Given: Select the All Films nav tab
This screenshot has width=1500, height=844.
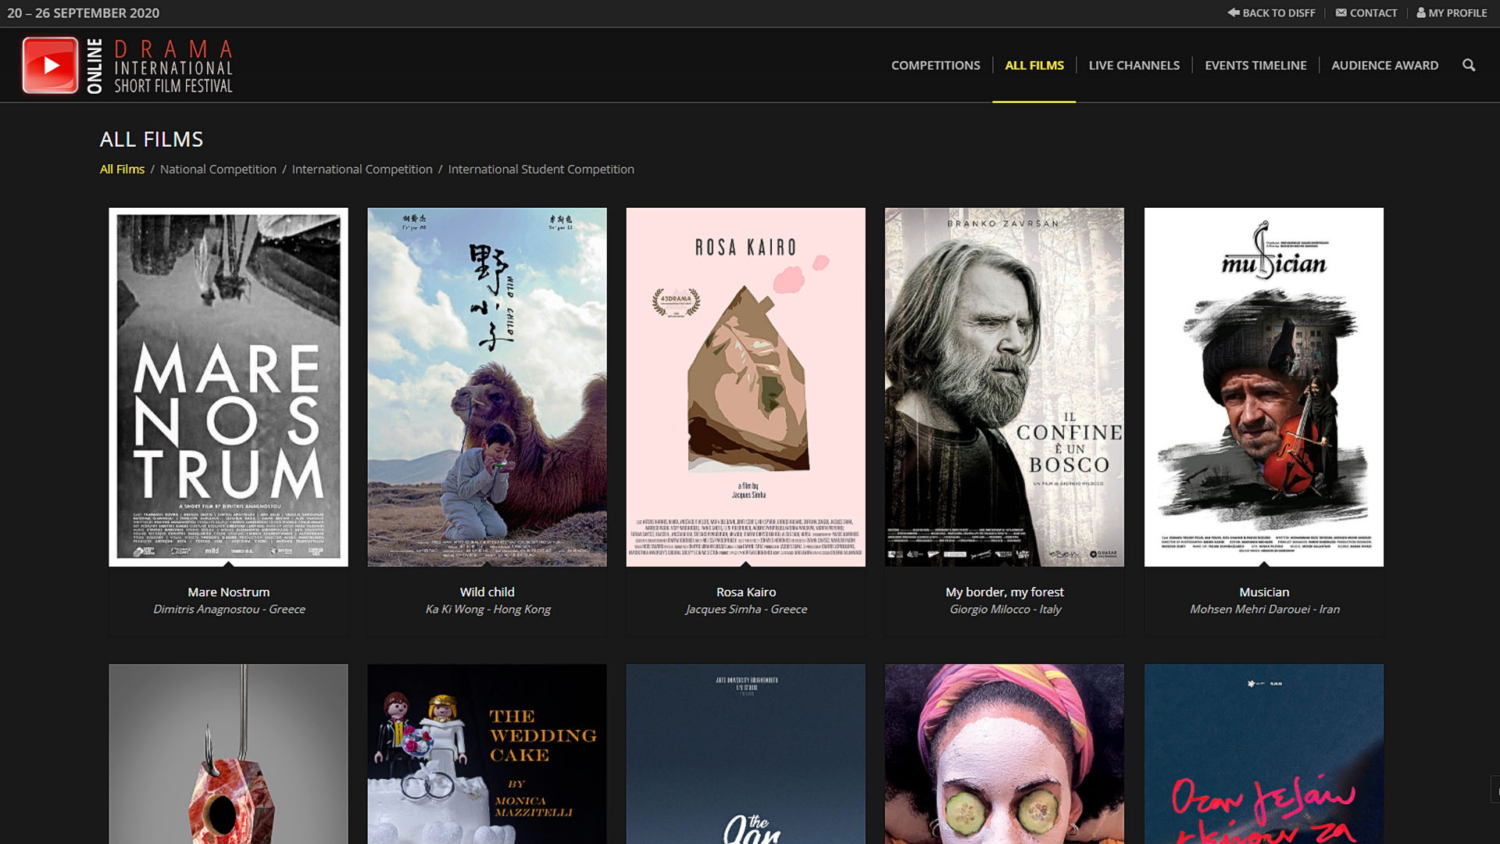Looking at the screenshot, I should (x=1034, y=65).
